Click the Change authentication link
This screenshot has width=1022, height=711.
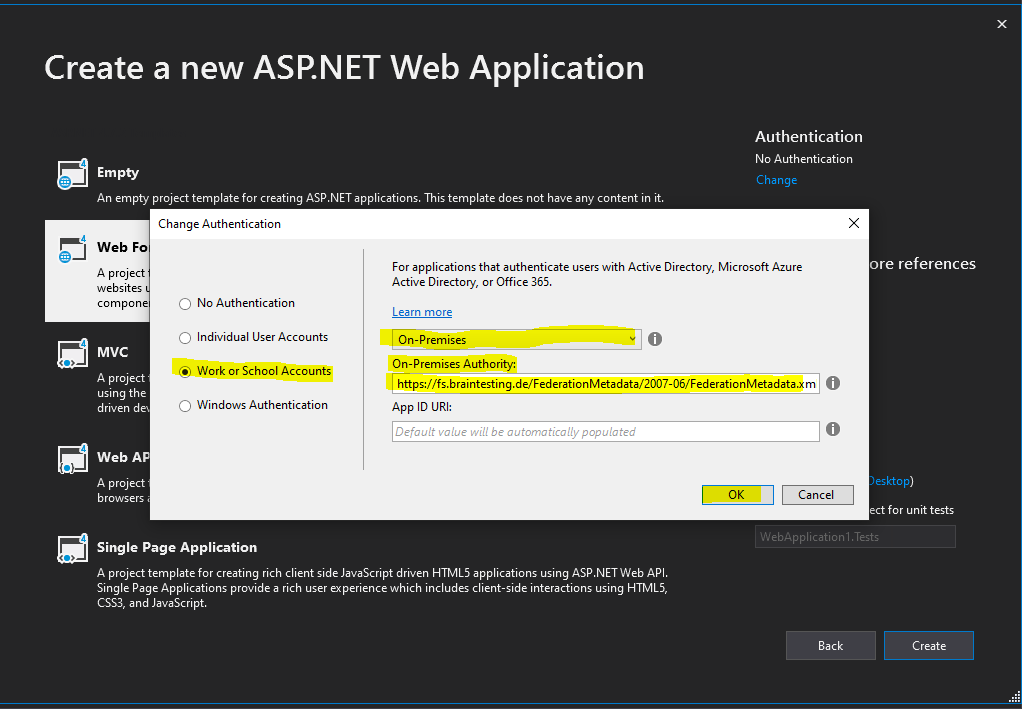point(776,180)
